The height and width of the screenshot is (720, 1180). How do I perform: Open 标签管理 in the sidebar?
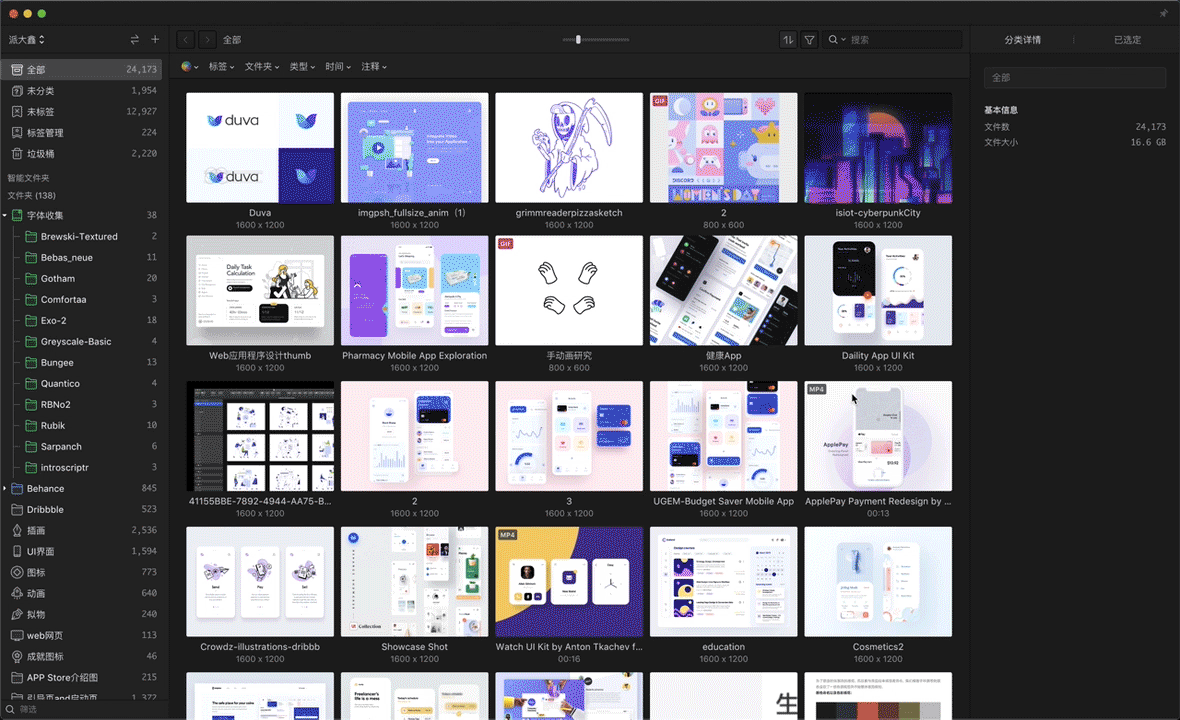(81, 132)
